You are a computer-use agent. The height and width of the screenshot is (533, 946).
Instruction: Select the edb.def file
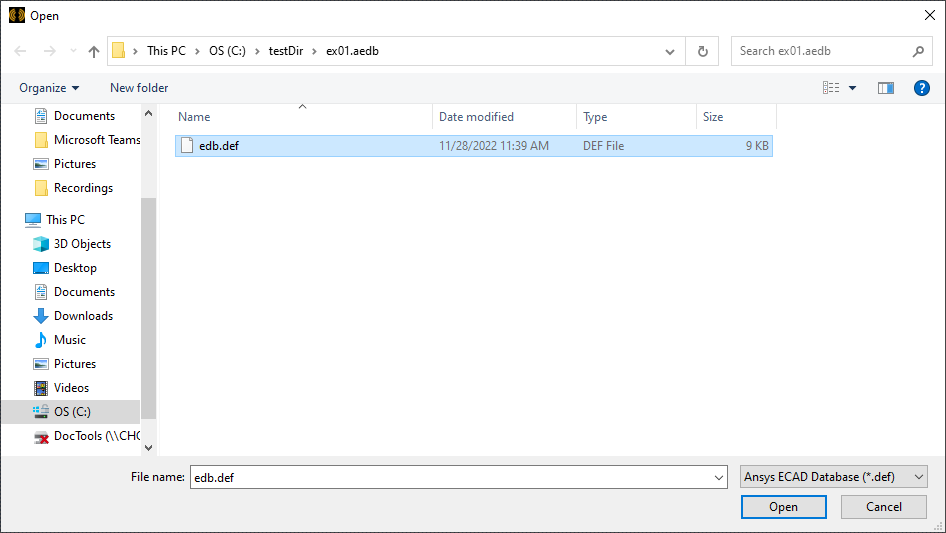(x=474, y=146)
